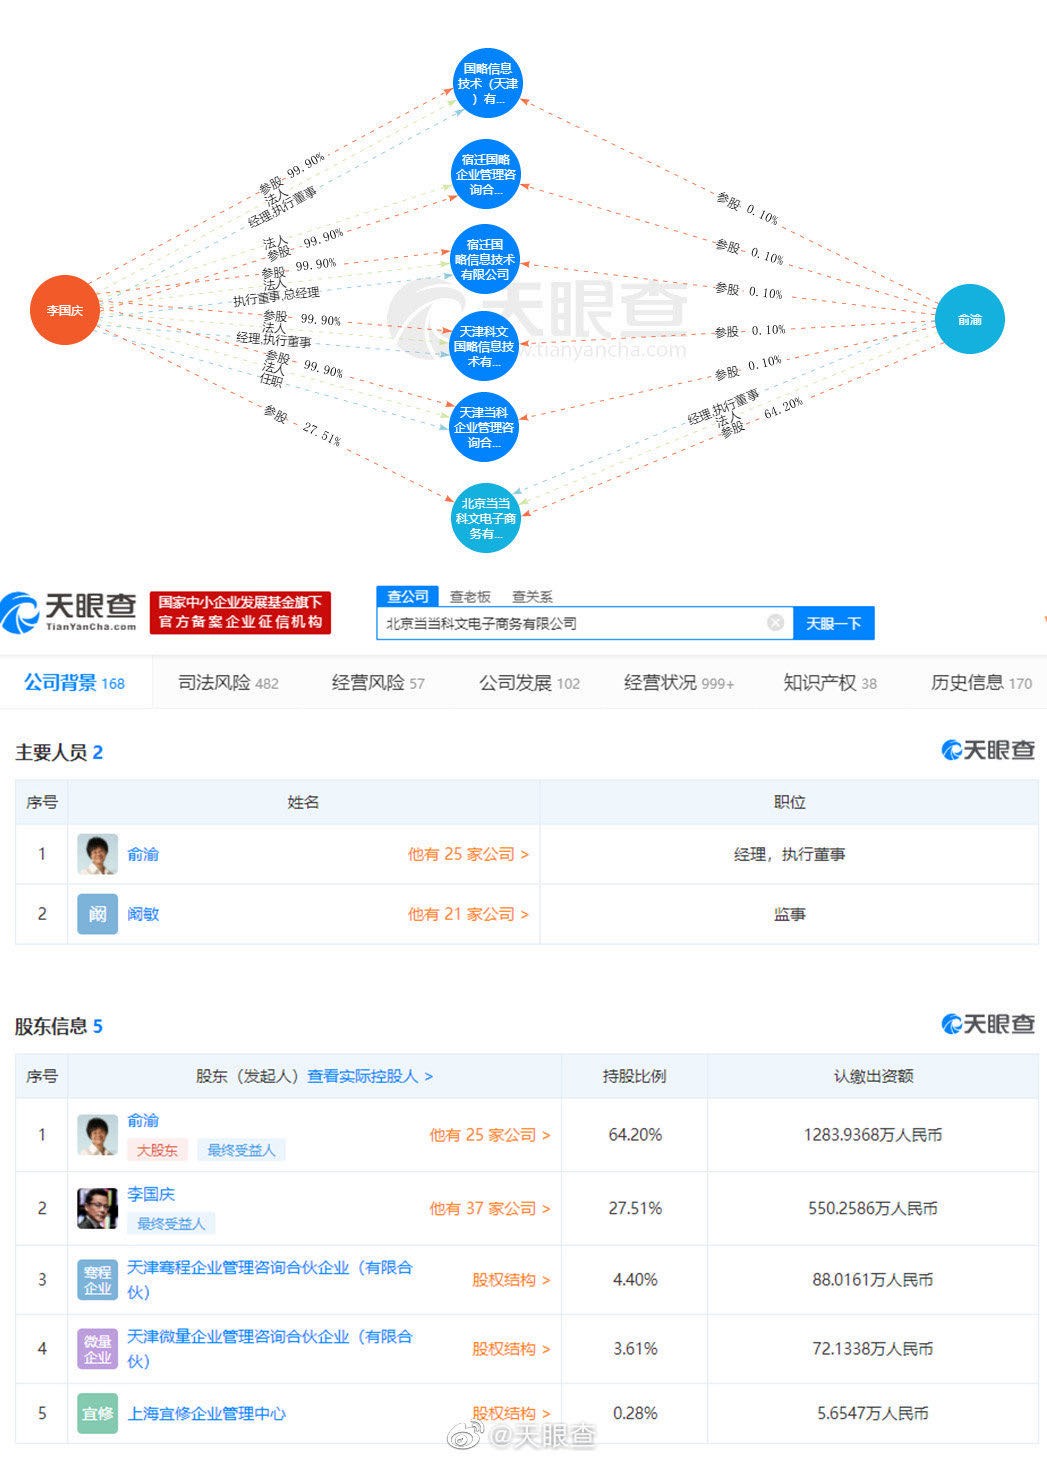Click the 宜修 shareholder icon
Viewport: 1047px width, 1461px height.
97,1413
